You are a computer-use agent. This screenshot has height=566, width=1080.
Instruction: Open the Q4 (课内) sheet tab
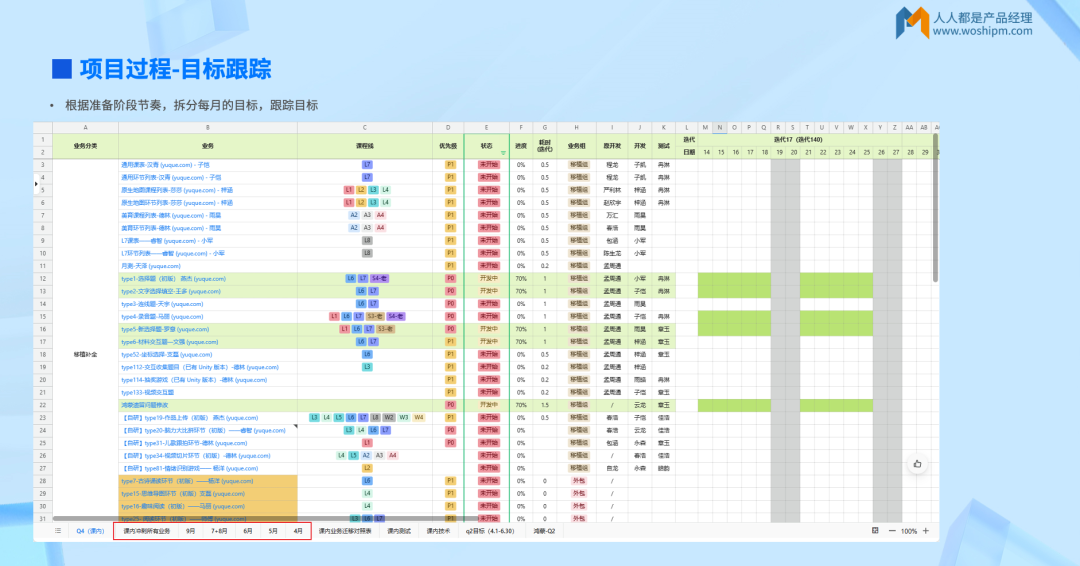pyautogui.click(x=90, y=531)
